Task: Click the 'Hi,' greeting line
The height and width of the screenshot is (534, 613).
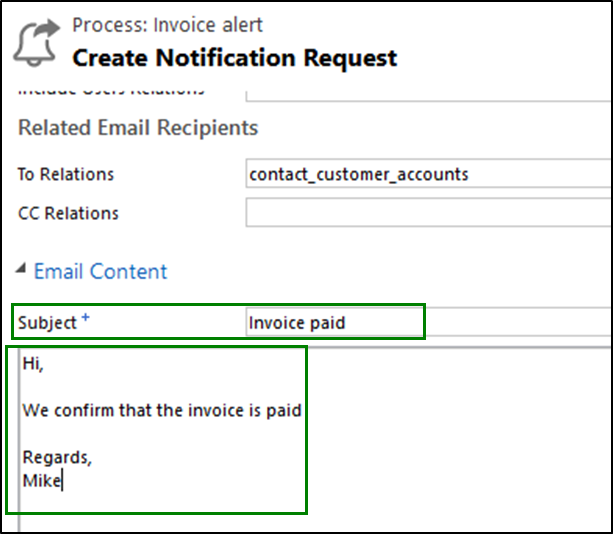Action: [33, 364]
